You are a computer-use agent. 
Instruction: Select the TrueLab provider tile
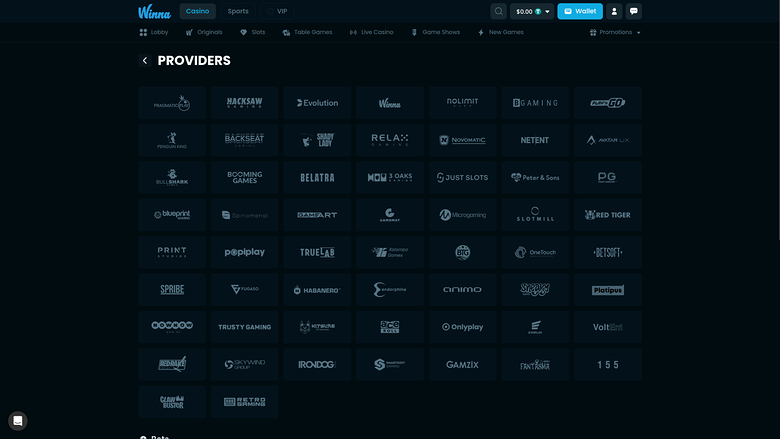pyautogui.click(x=317, y=252)
